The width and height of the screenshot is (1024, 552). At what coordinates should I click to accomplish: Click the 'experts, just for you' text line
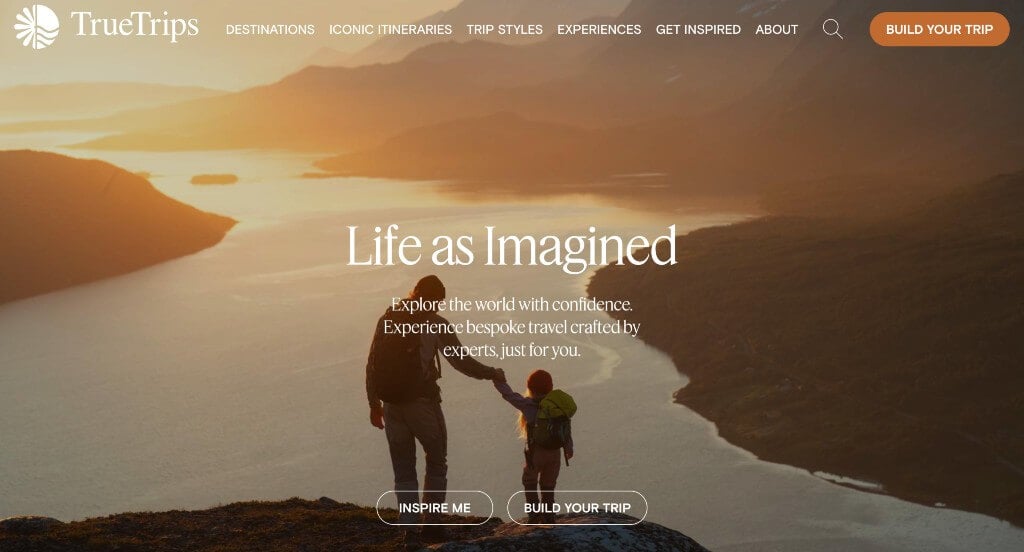point(511,350)
